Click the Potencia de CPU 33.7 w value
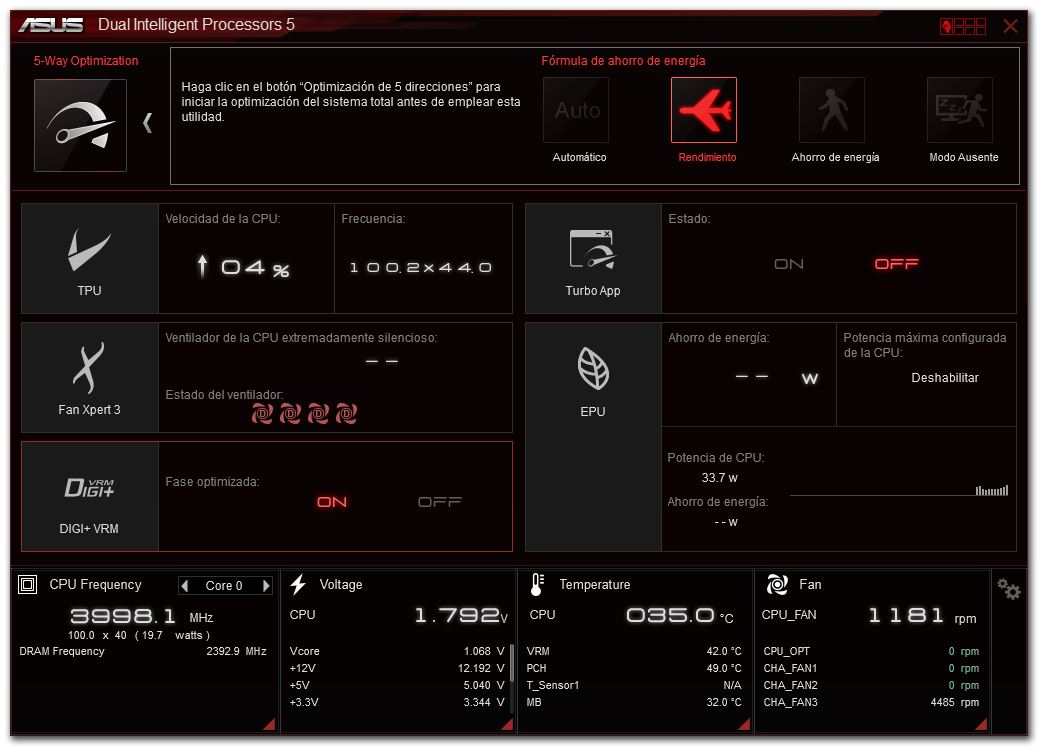 (x=719, y=478)
